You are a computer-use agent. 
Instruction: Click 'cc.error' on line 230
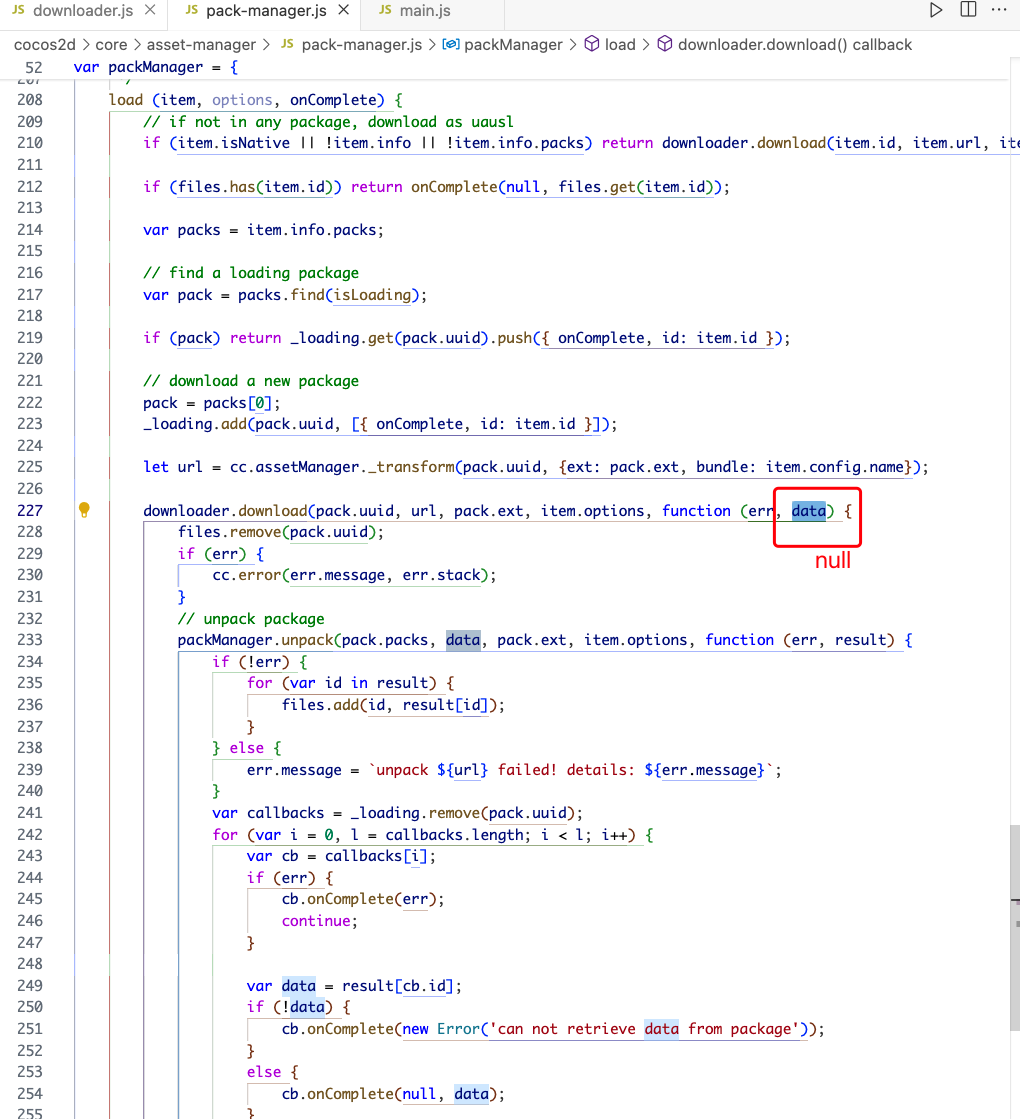click(247, 575)
